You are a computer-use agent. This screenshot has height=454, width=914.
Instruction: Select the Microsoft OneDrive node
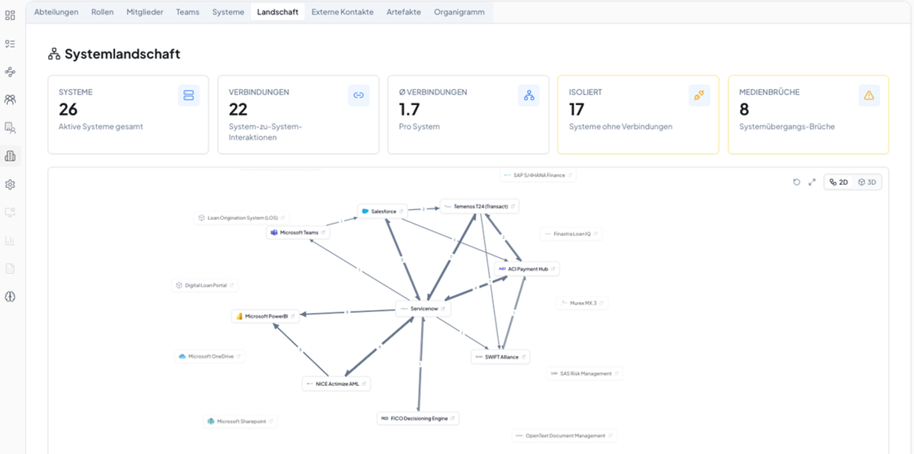tap(210, 356)
